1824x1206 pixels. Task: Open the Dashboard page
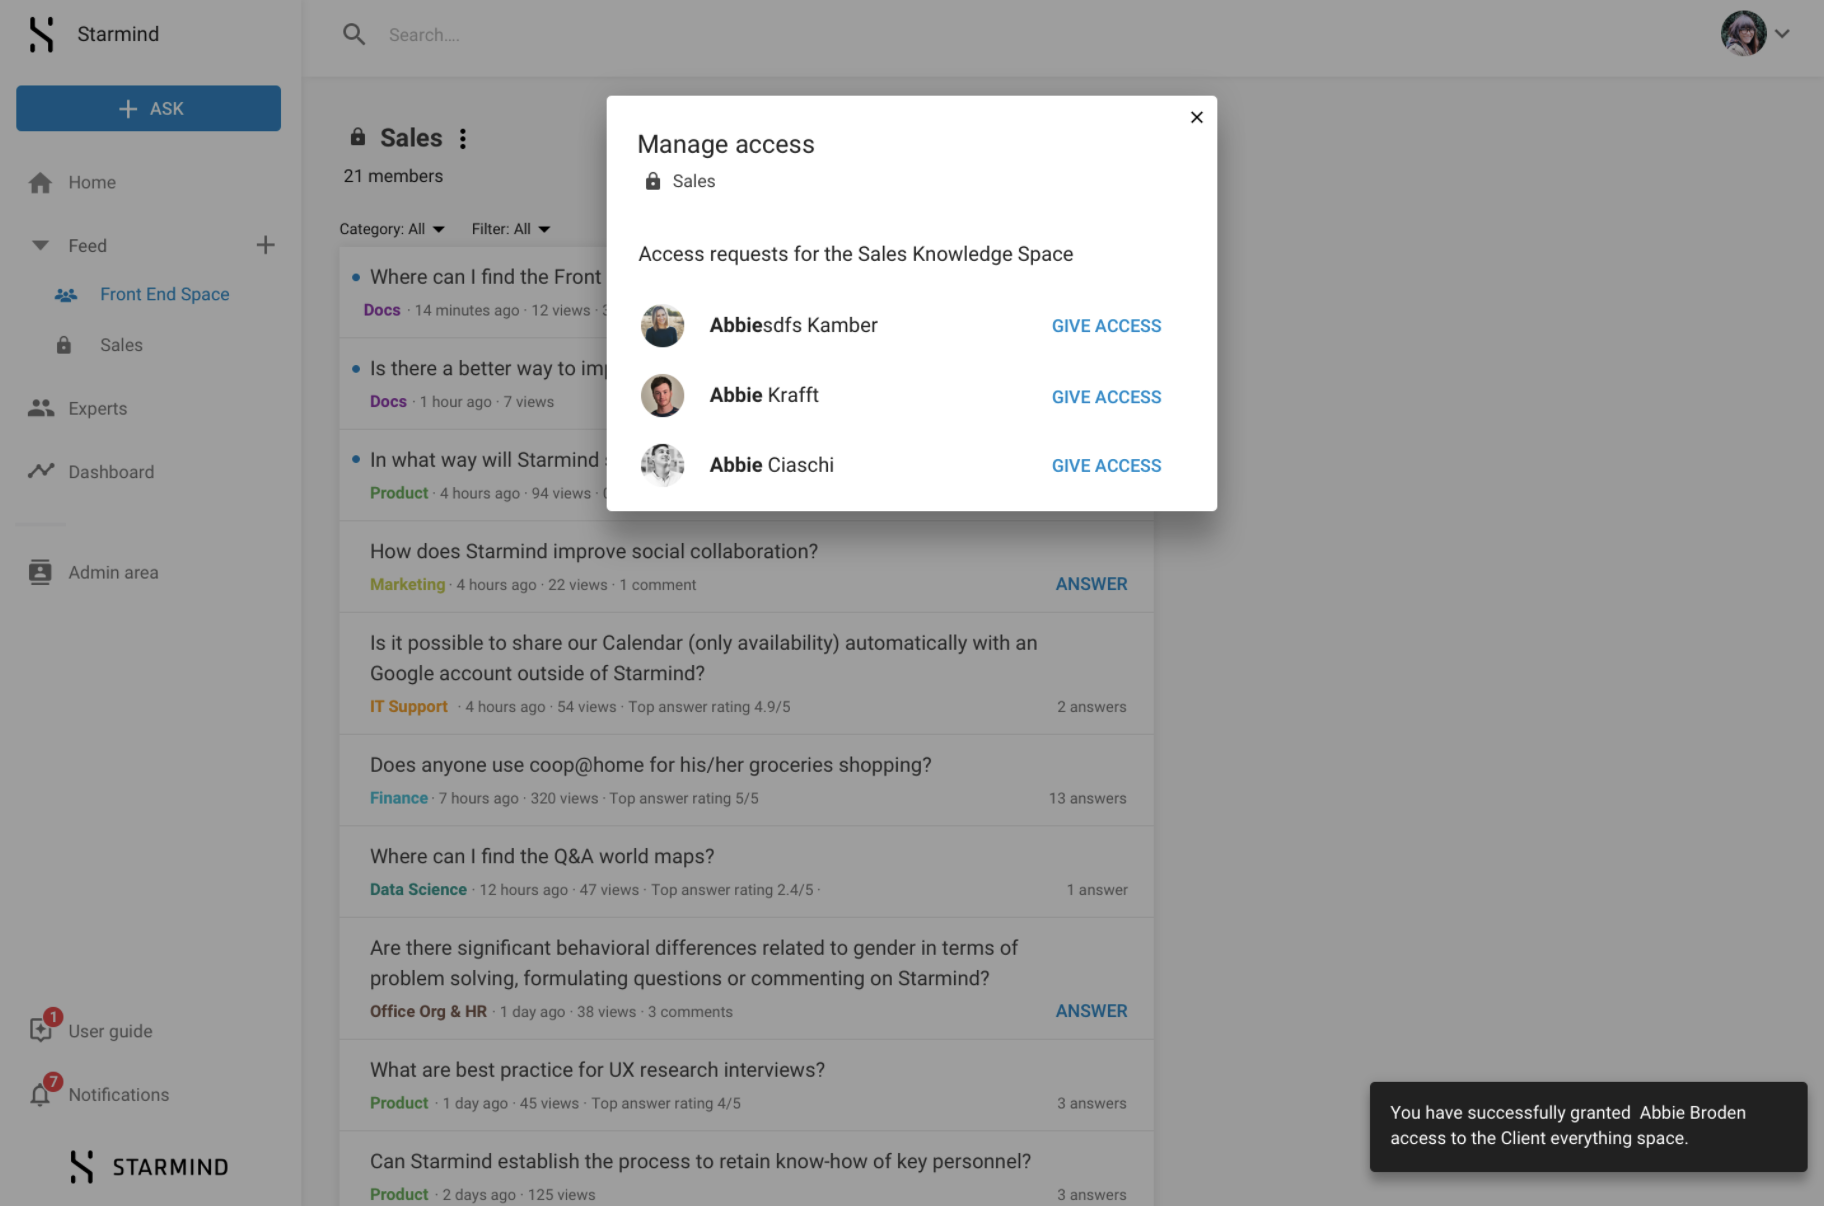pyautogui.click(x=111, y=472)
